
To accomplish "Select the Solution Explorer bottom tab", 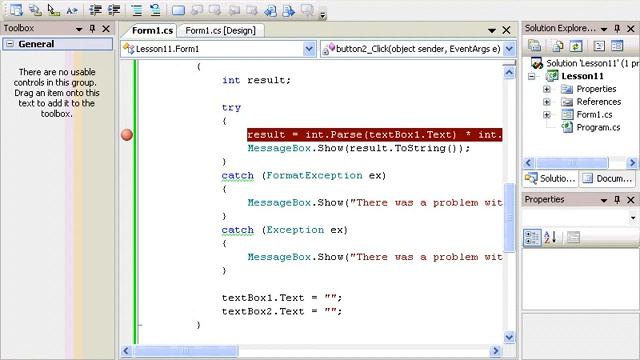I will click(550, 178).
